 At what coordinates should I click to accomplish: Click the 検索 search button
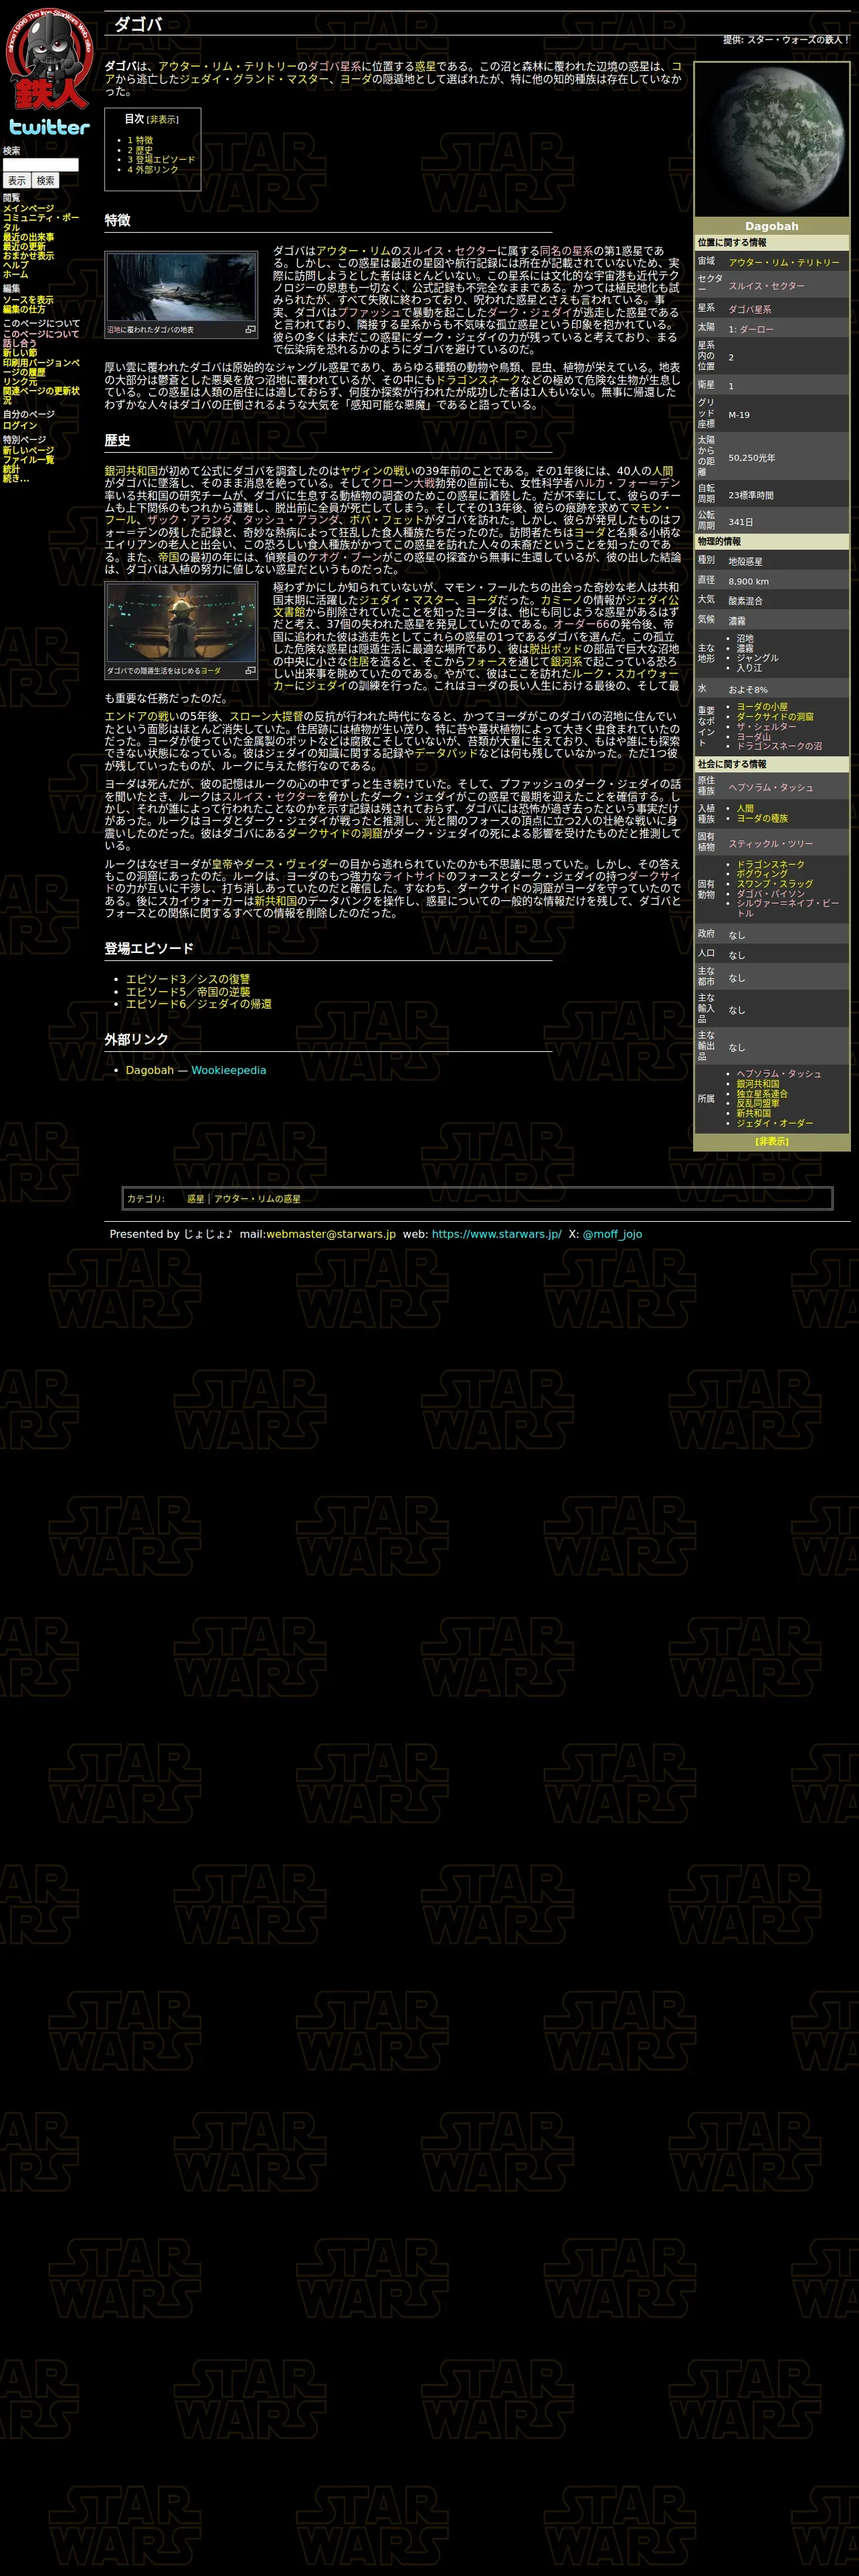click(45, 181)
